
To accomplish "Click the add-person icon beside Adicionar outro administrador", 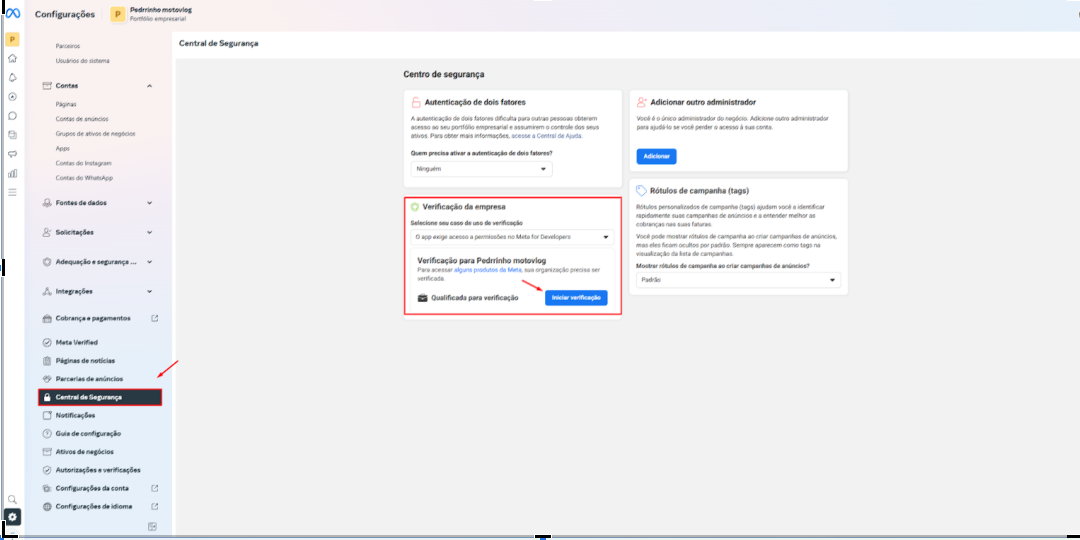I will (641, 102).
